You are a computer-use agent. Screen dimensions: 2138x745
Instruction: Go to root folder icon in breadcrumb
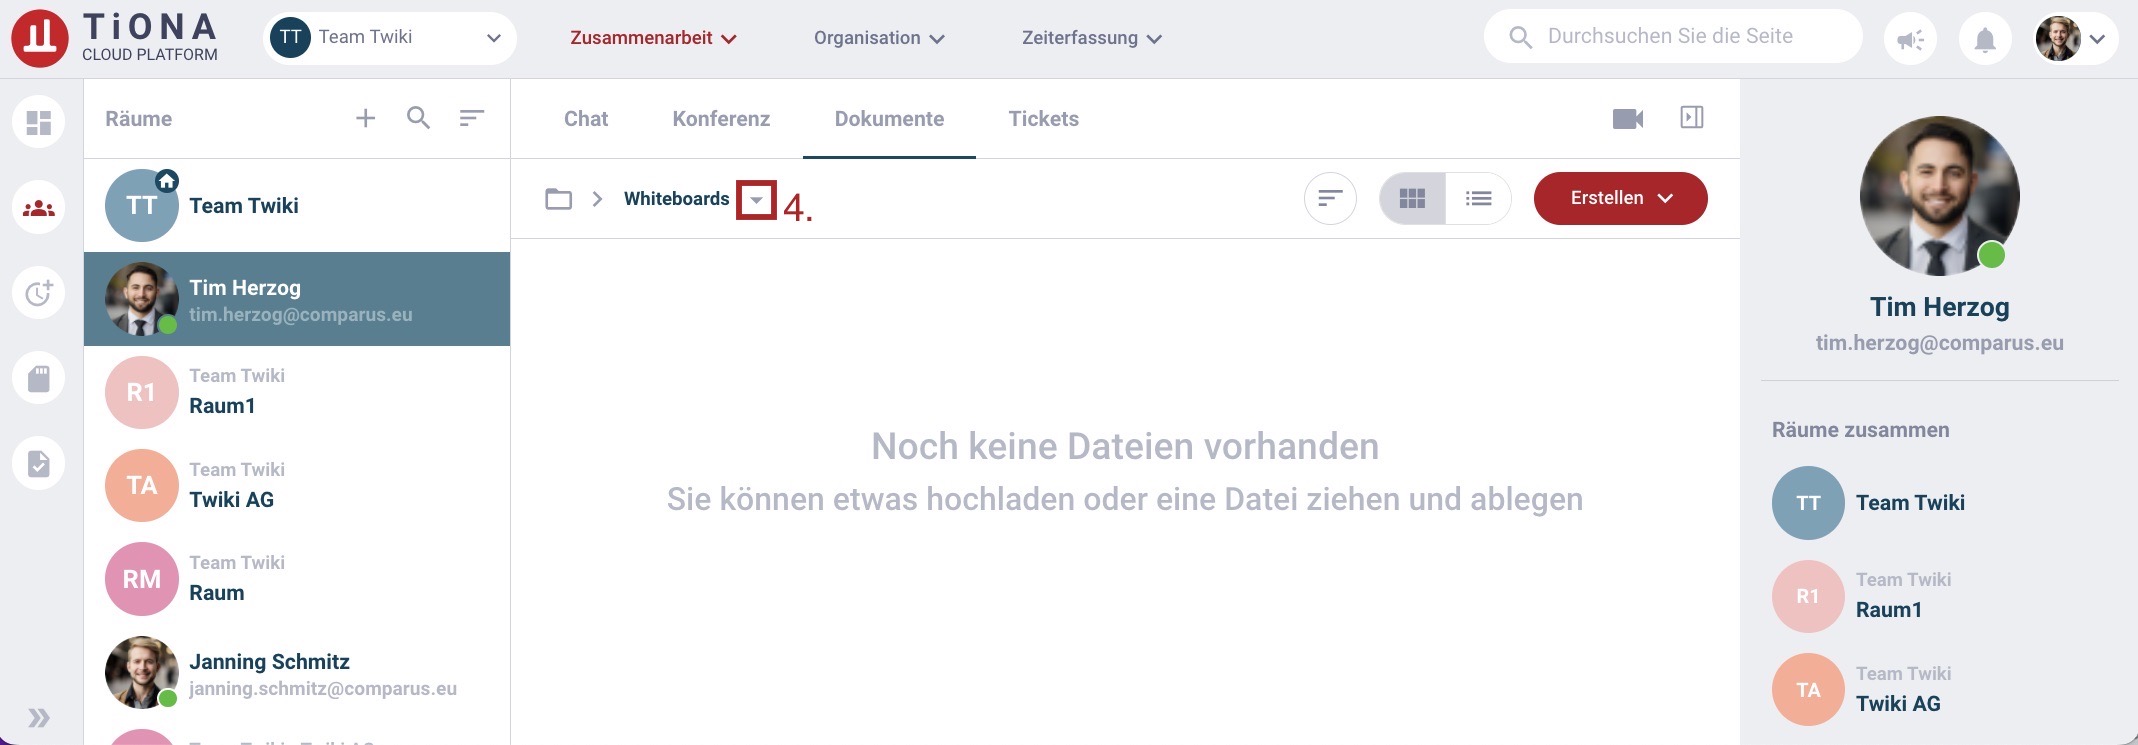tap(559, 198)
